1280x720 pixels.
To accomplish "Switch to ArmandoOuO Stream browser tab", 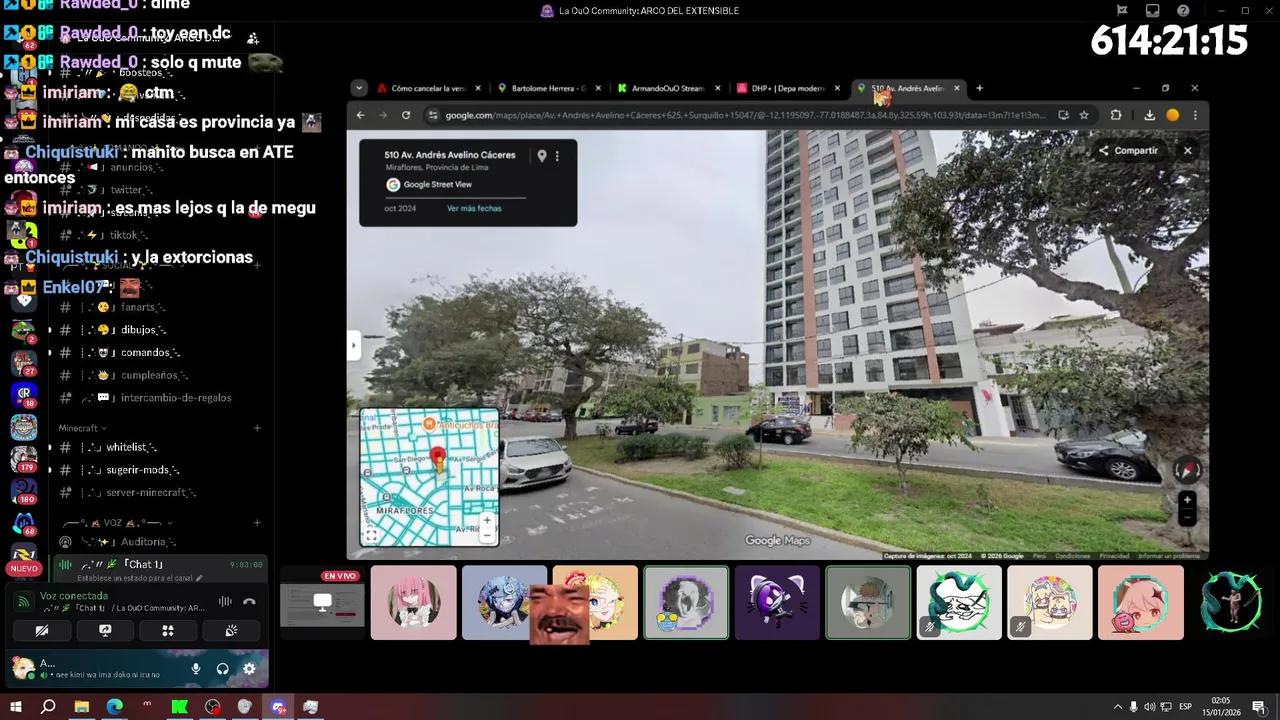I will click(669, 88).
